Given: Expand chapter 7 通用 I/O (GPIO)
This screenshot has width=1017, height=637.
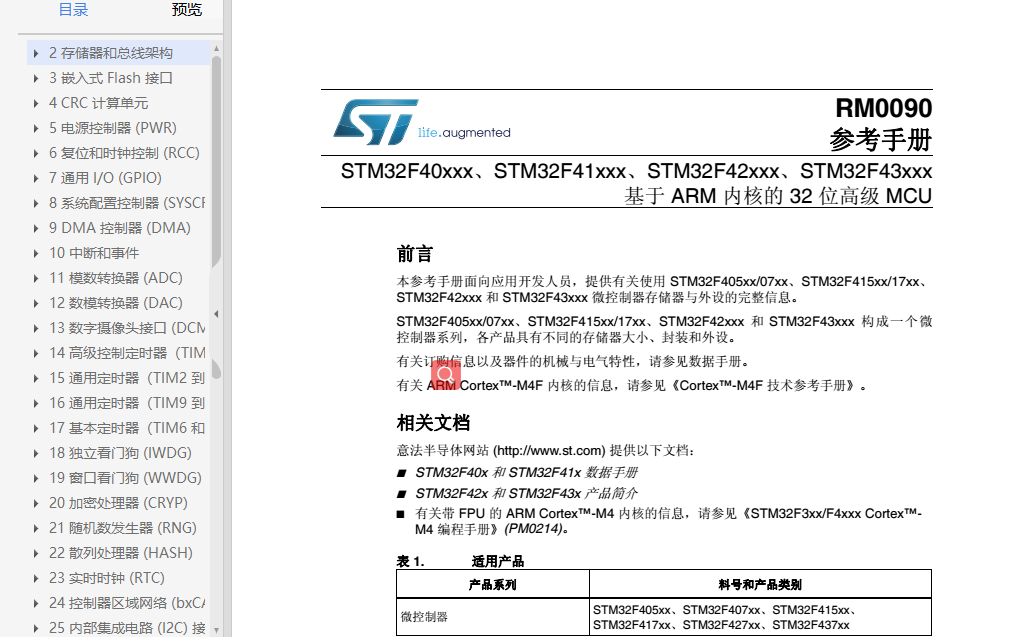Looking at the screenshot, I should (x=36, y=178).
